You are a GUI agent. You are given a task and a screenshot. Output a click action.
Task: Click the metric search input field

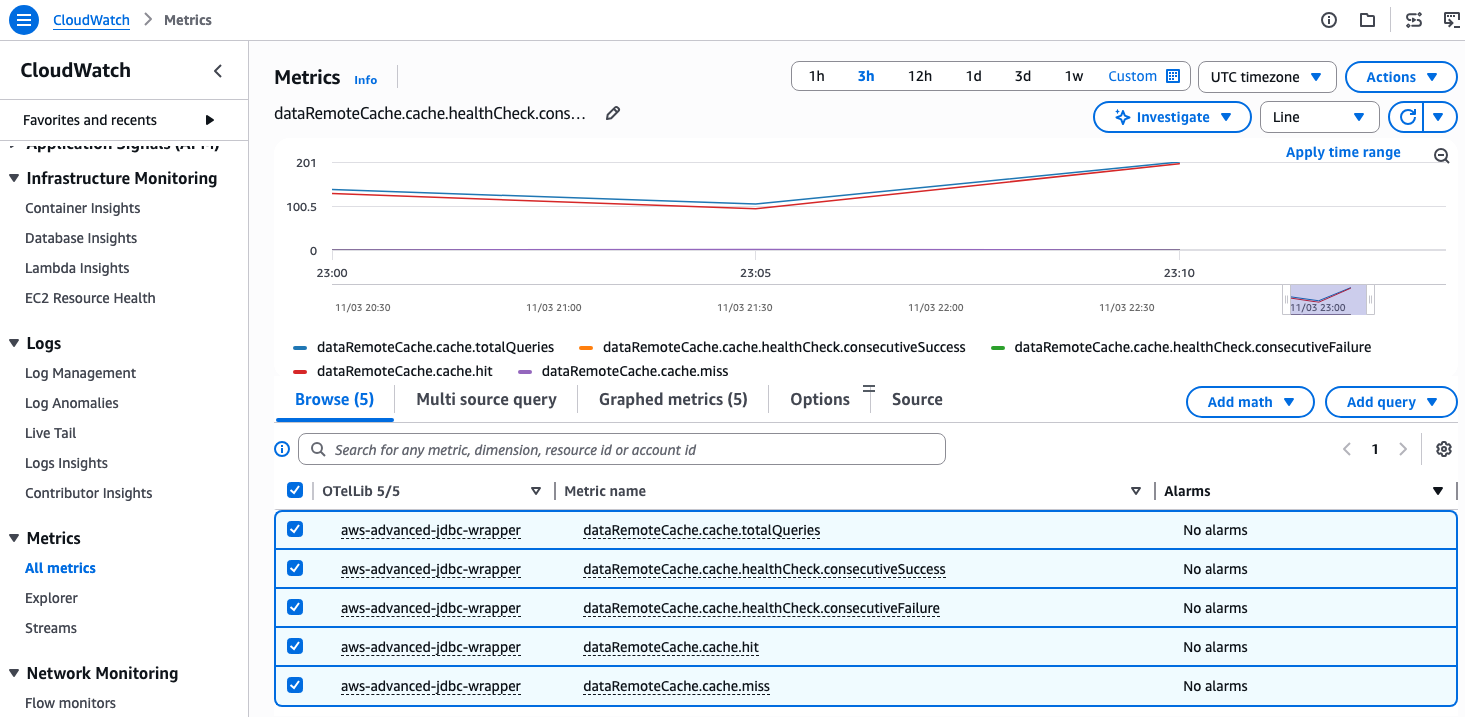[x=622, y=449]
